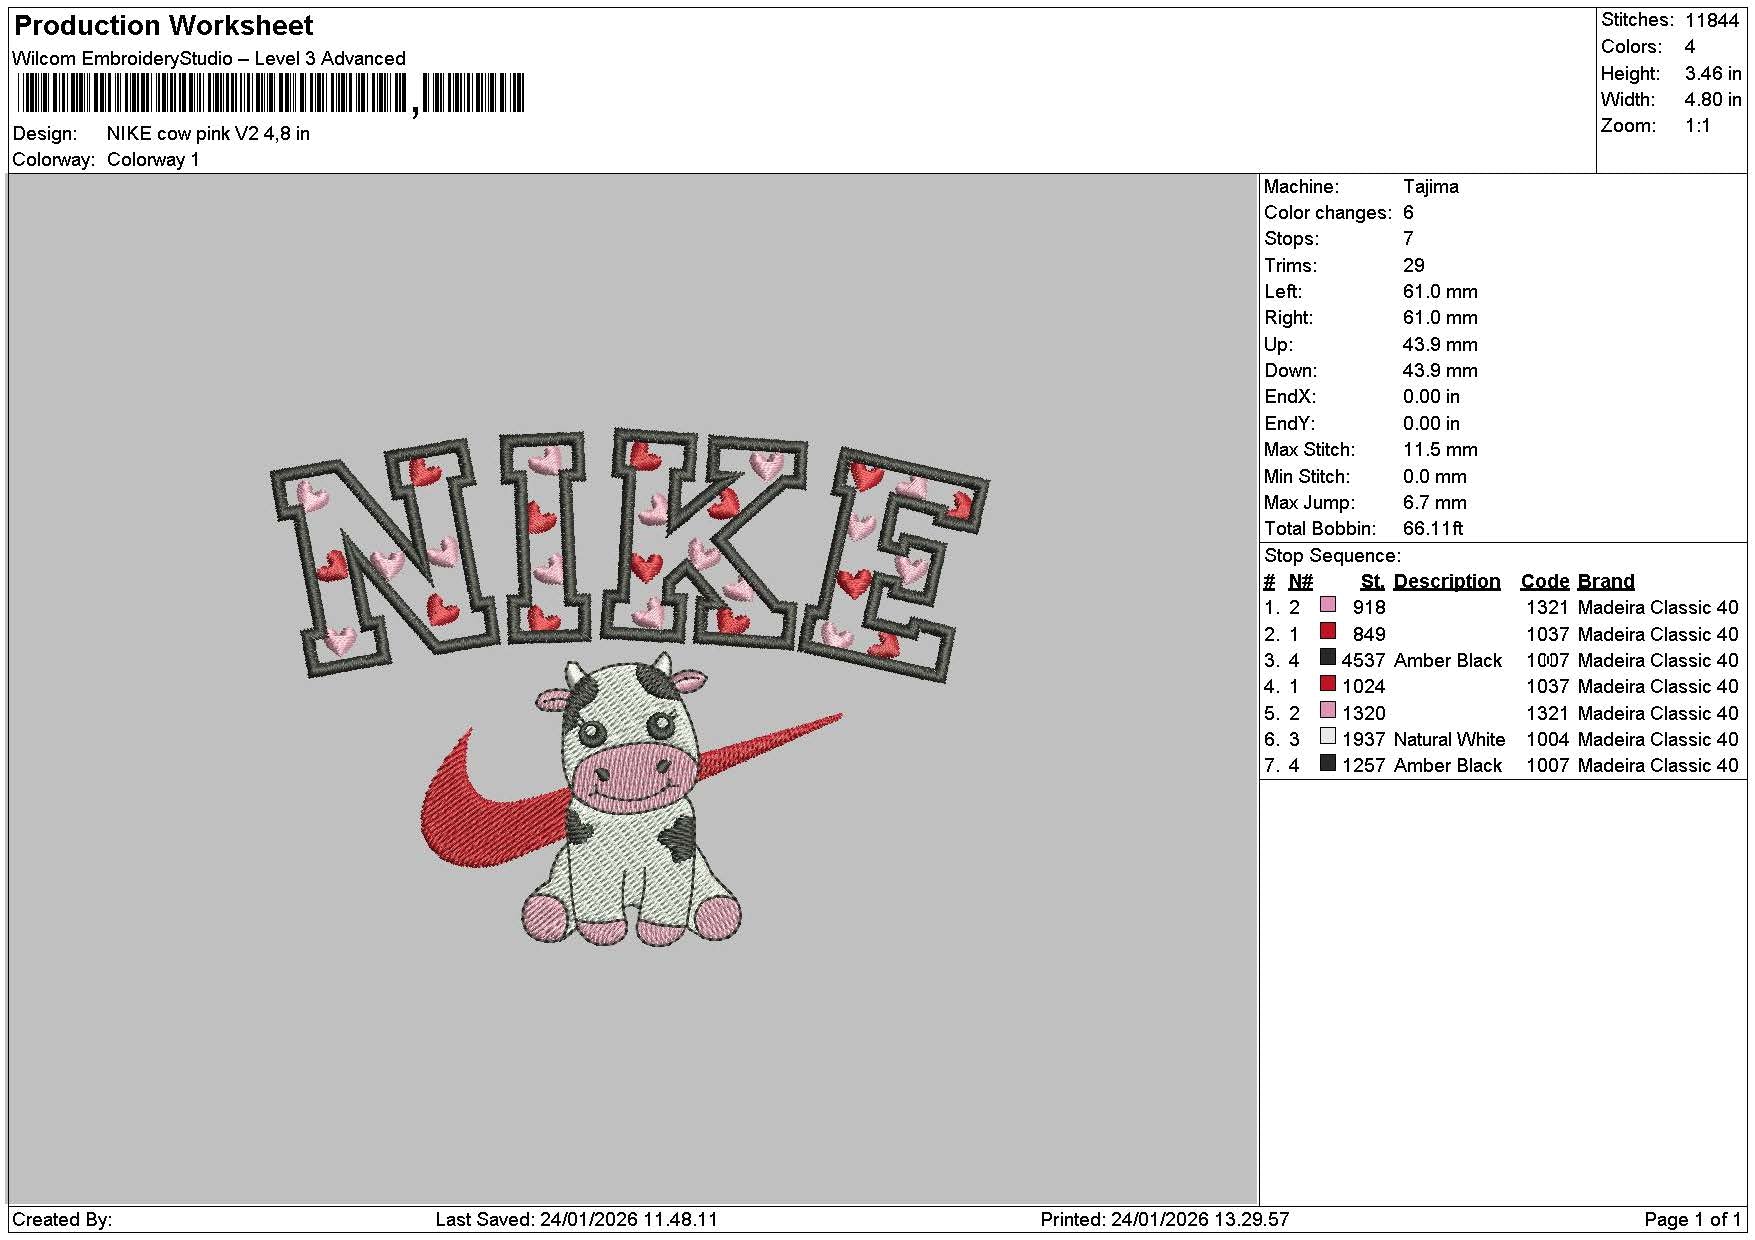Select the Max Stitch value "11.5 mm"
The height and width of the screenshot is (1240, 1755).
pos(1440,450)
